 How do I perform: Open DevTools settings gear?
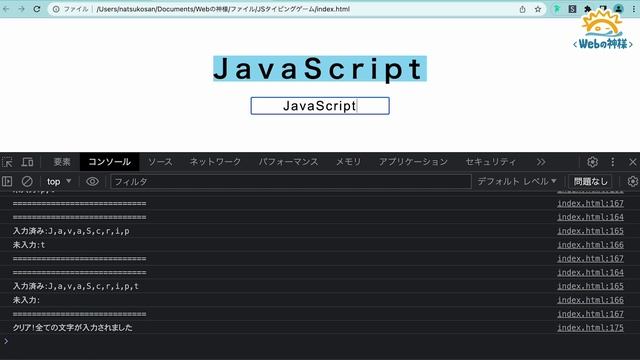[592, 162]
